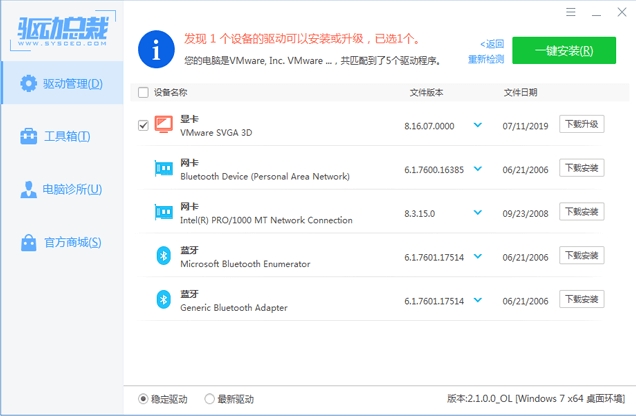The image size is (636, 416).
Task: Click the 重新检测 link
Action: [486, 59]
